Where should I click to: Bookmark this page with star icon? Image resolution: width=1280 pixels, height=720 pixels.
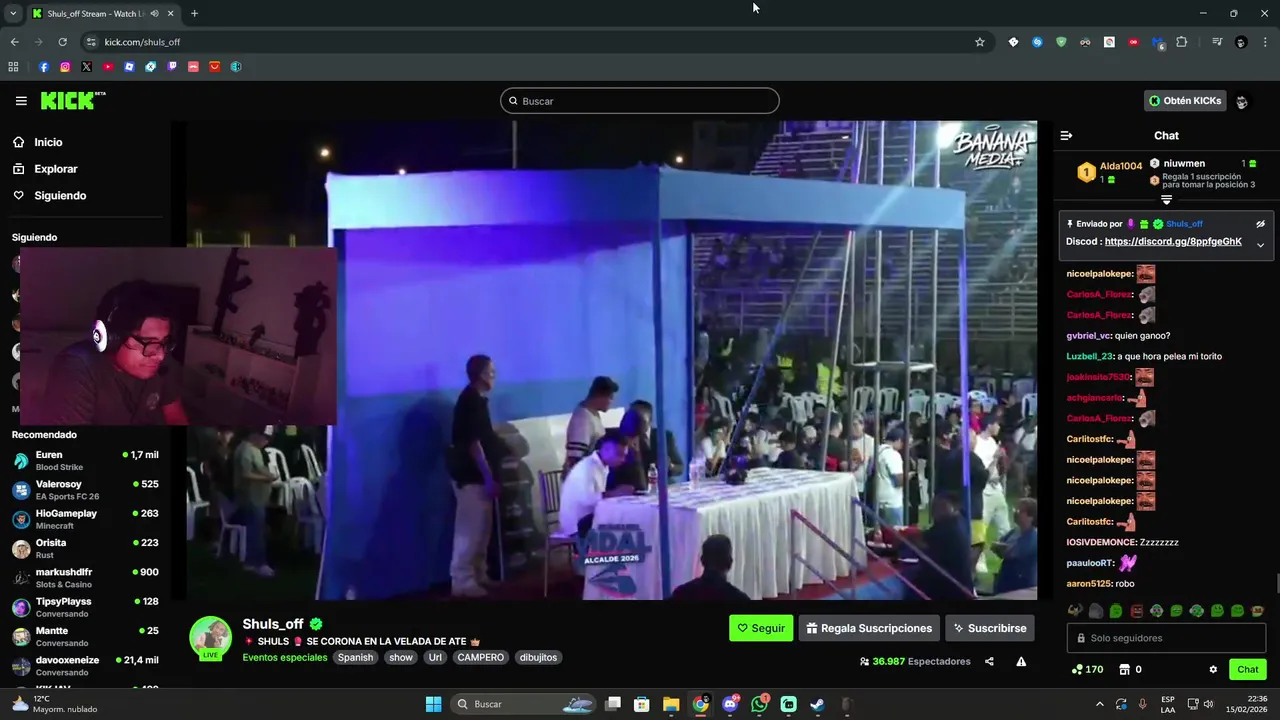pos(980,42)
